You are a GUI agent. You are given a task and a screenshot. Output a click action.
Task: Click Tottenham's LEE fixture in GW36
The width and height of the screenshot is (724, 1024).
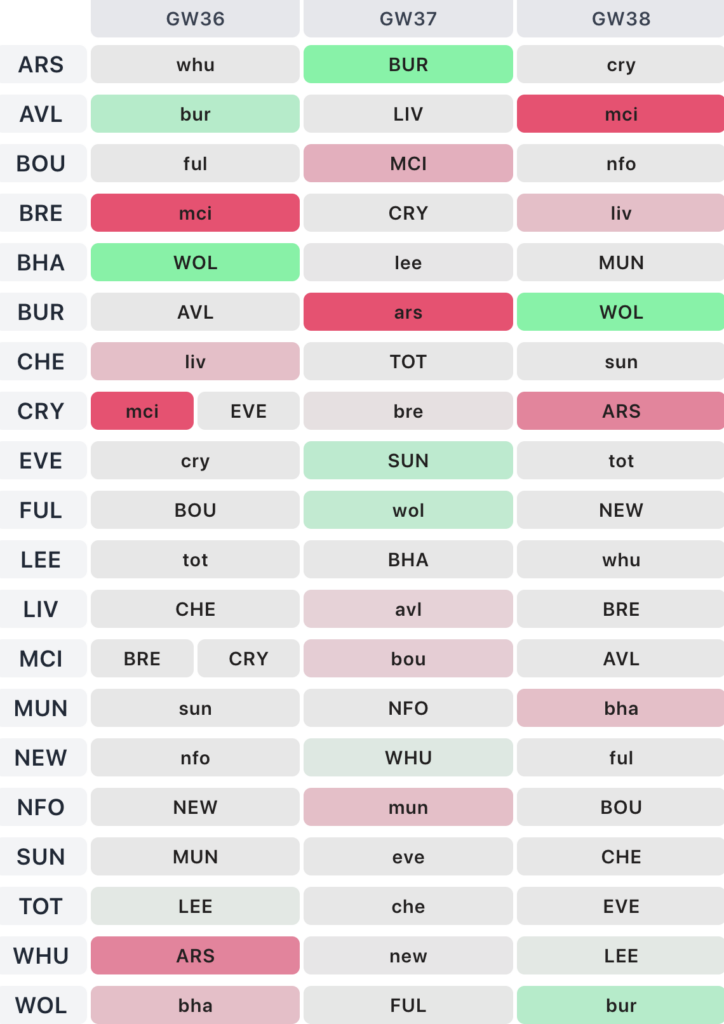click(195, 906)
